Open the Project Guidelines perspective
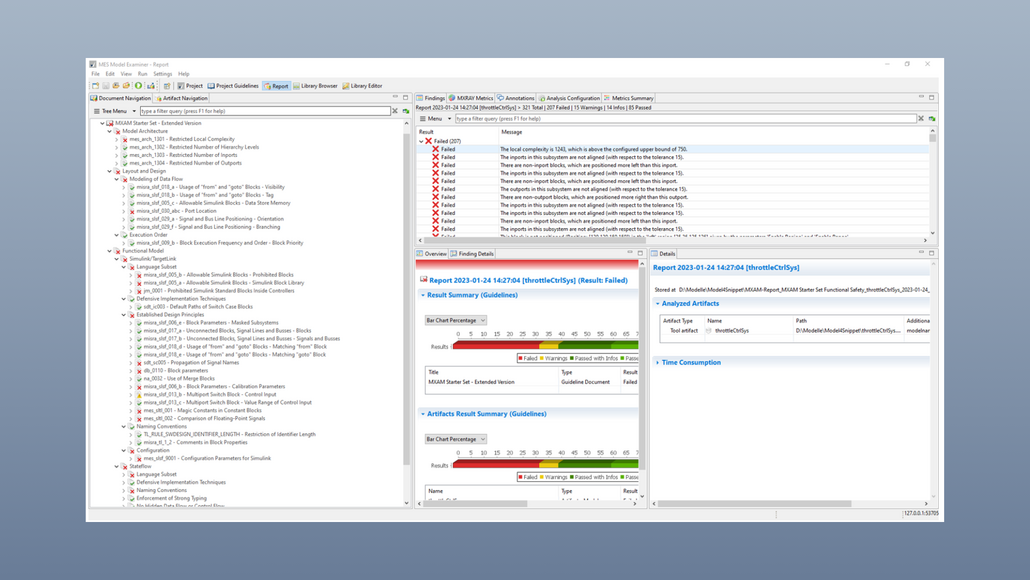This screenshot has width=1030, height=580. coord(233,86)
